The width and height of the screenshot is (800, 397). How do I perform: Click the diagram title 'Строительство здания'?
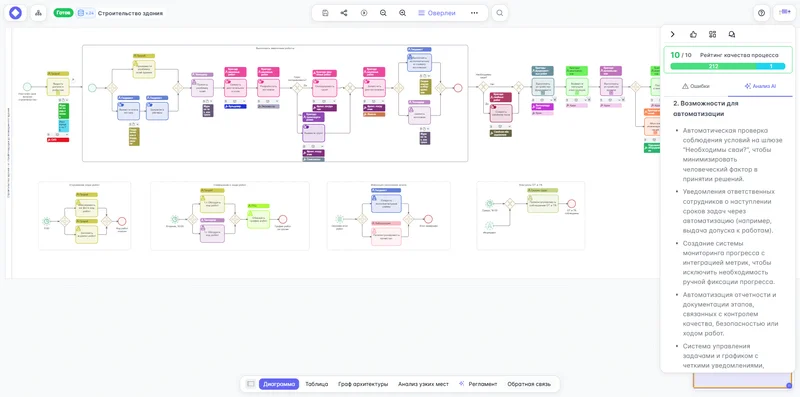(131, 13)
